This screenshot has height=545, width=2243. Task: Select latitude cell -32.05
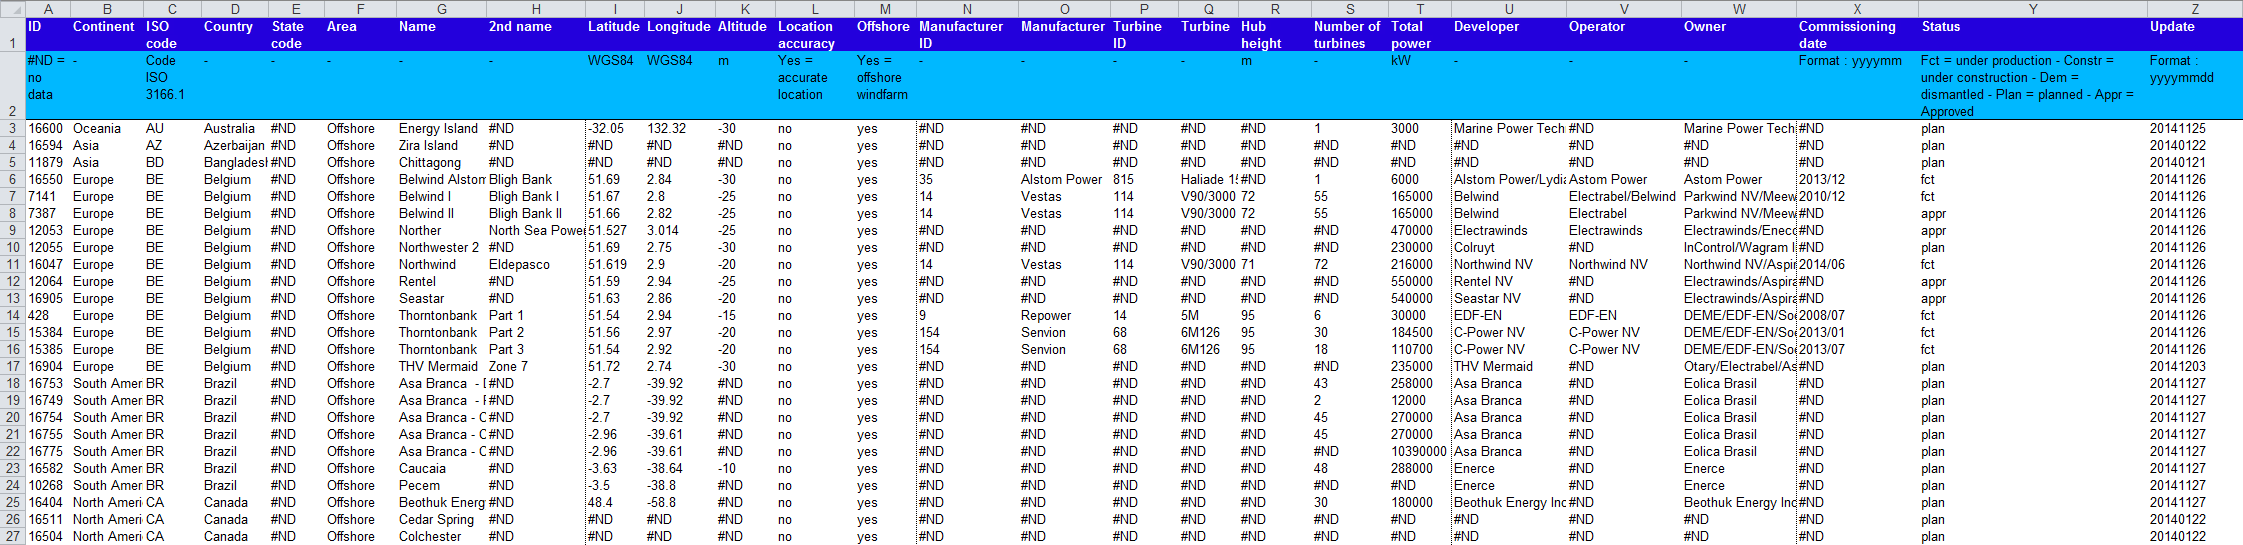pos(615,129)
